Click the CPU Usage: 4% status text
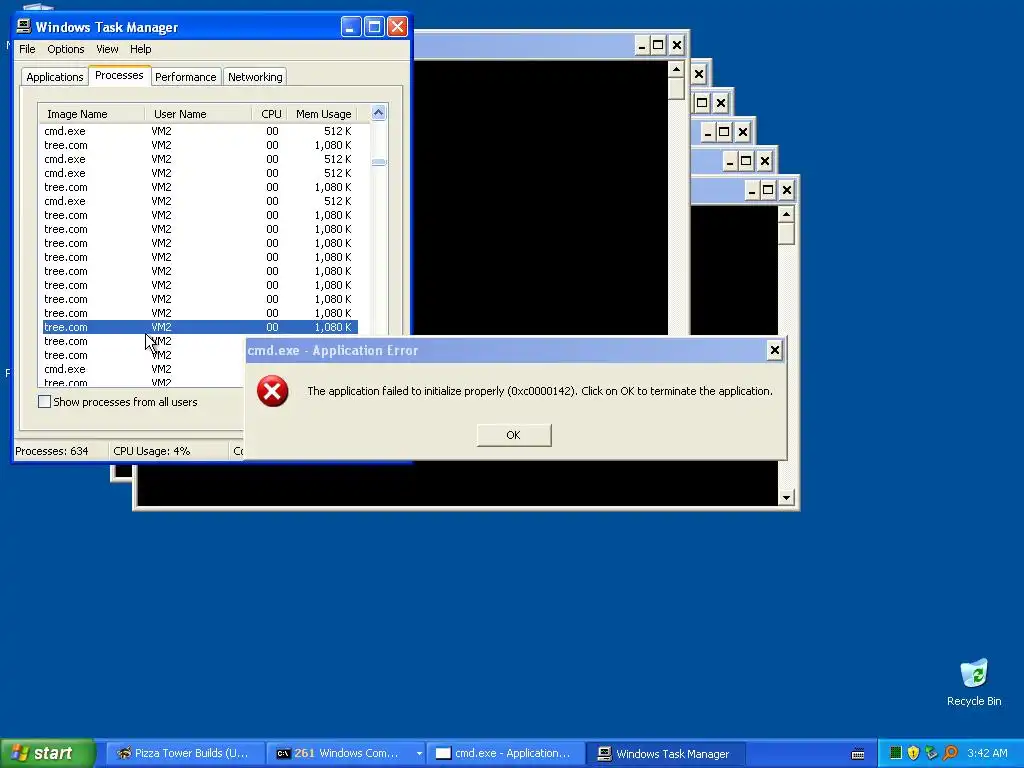Screen dimensions: 1024x768 (x=152, y=451)
